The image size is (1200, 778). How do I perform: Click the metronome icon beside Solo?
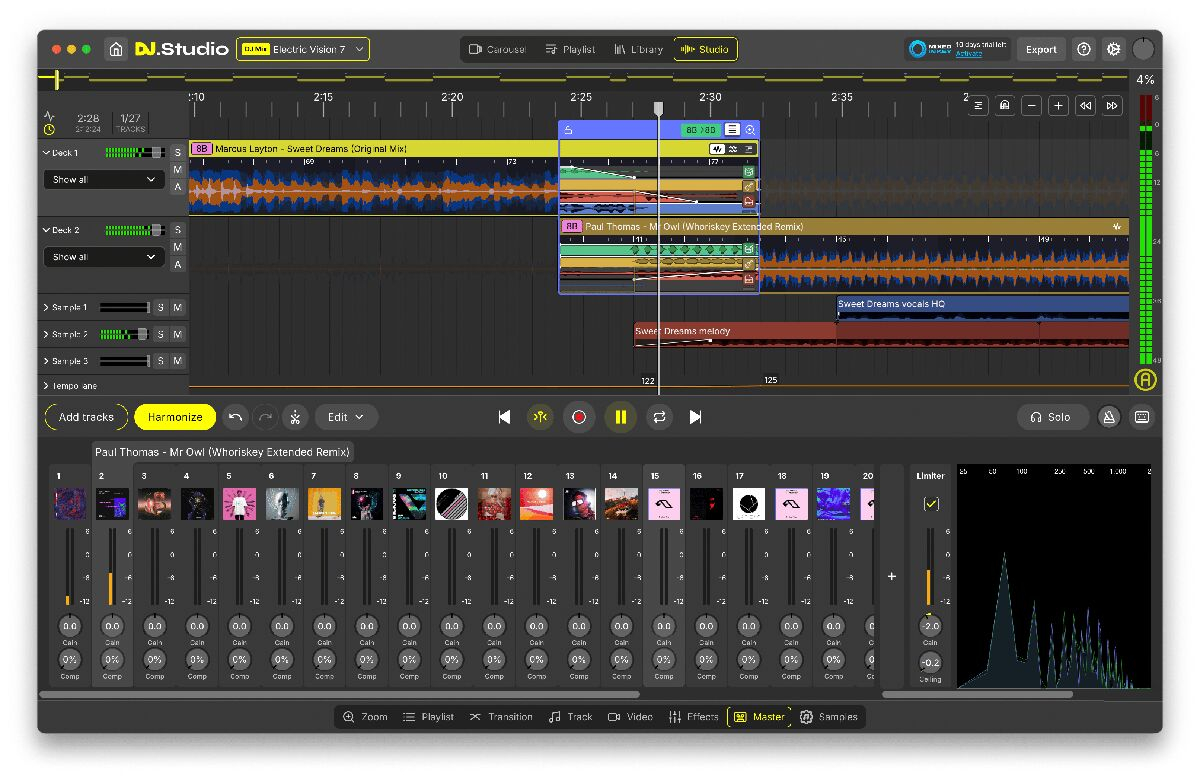point(1108,417)
